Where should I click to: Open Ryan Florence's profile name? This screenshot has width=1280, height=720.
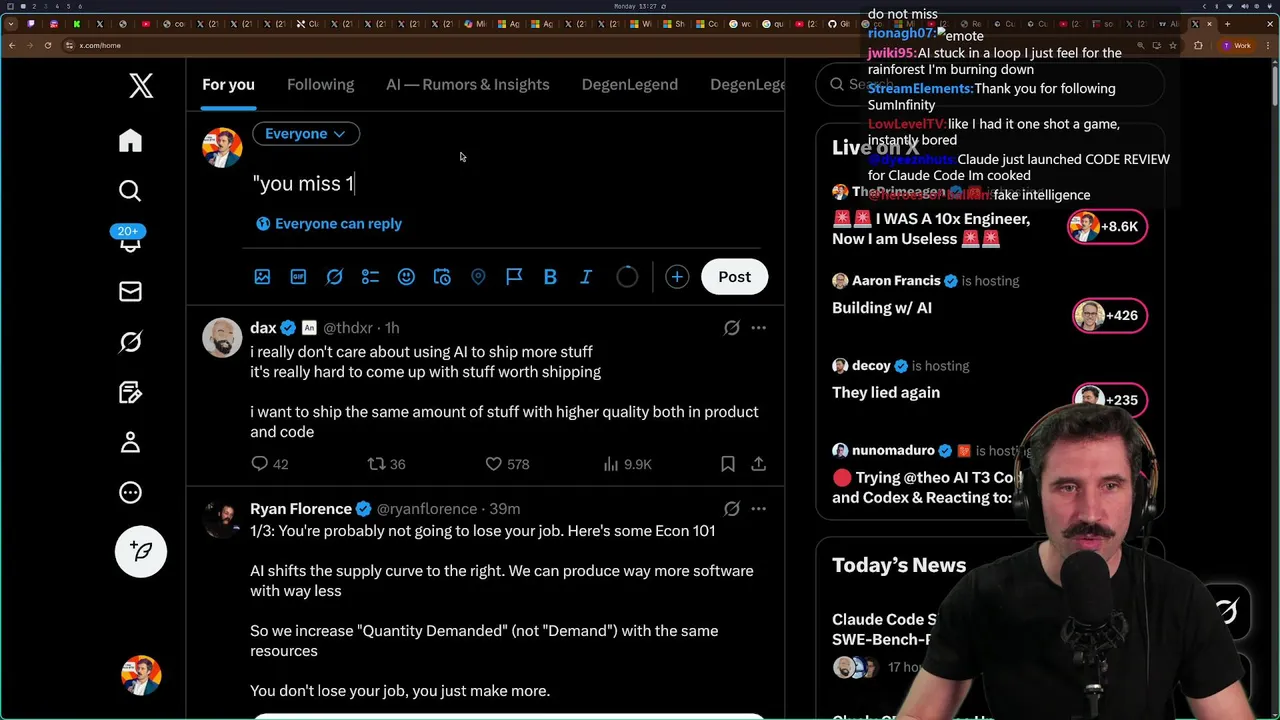(301, 509)
